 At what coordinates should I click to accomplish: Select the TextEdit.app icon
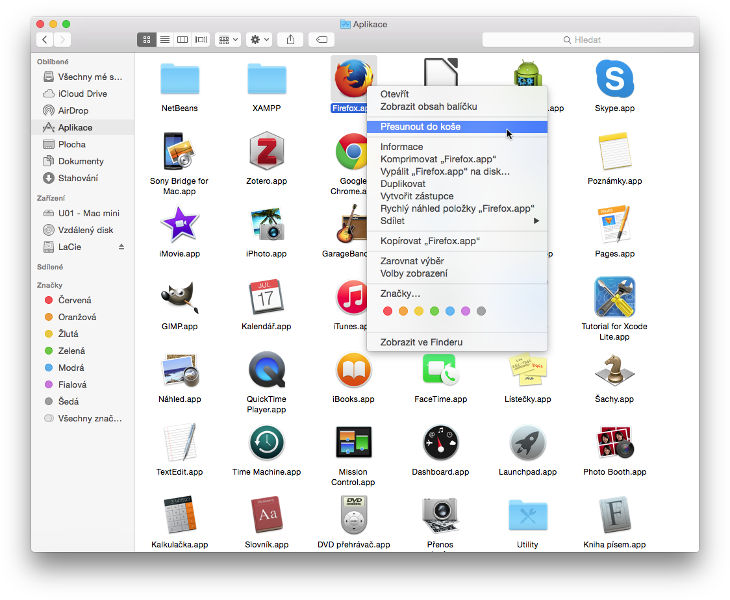pos(180,442)
